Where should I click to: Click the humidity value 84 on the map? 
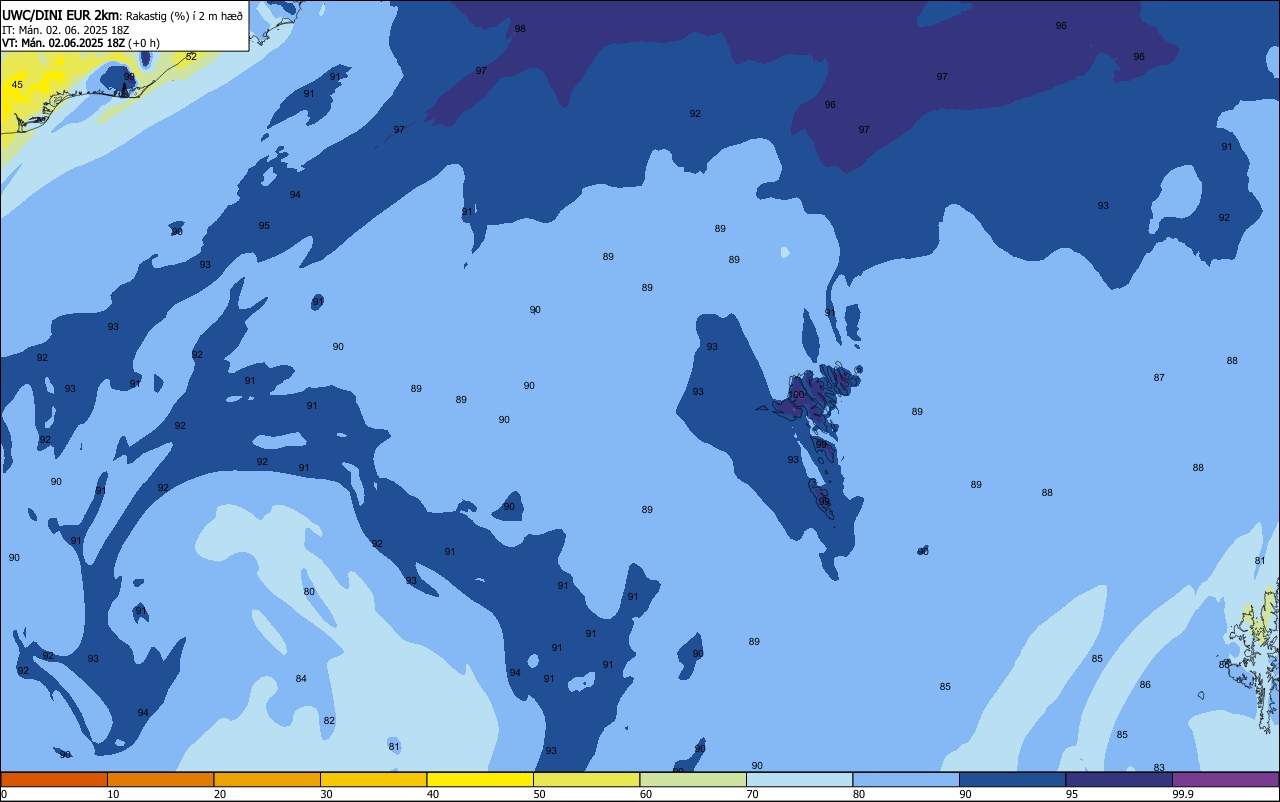[301, 679]
